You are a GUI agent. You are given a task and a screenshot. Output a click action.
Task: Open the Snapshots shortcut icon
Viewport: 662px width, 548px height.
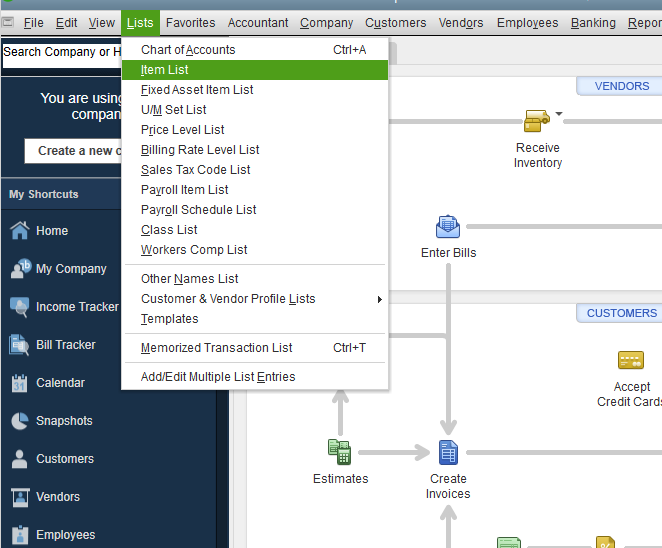coord(20,421)
